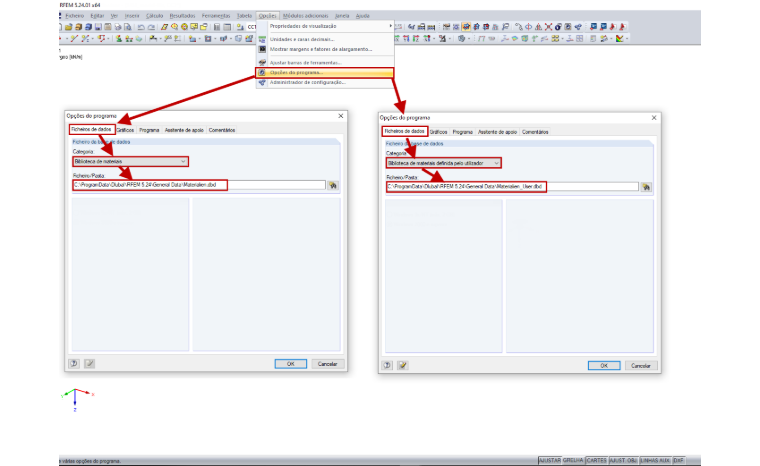Browse file path in Materialien.dbd dialog

[333, 185]
